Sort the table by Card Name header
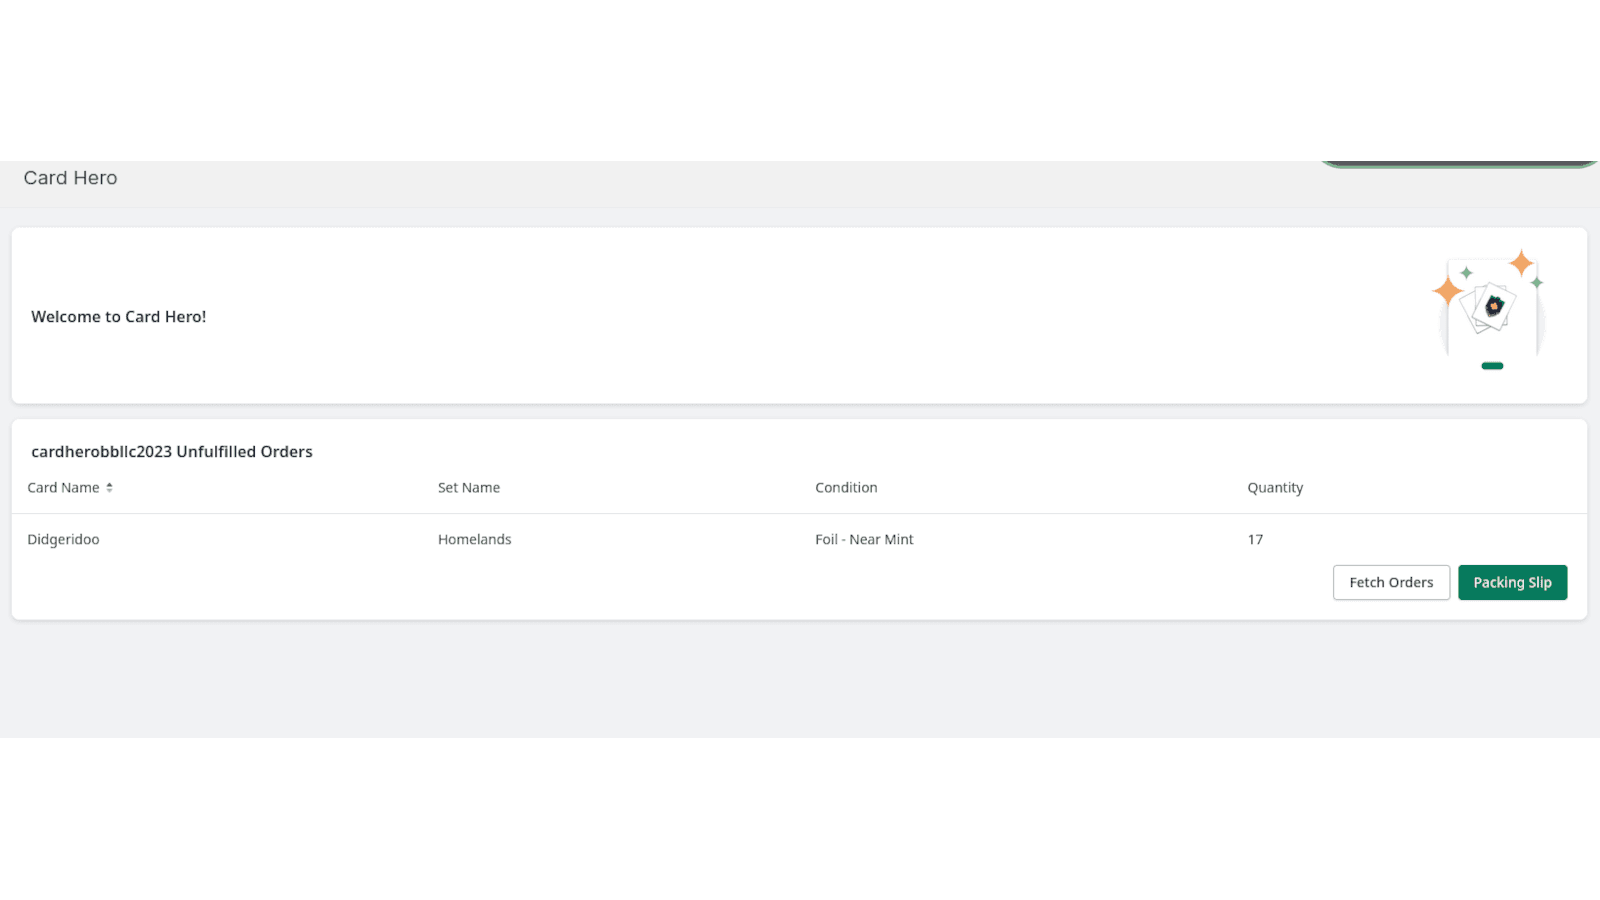 pos(63,488)
